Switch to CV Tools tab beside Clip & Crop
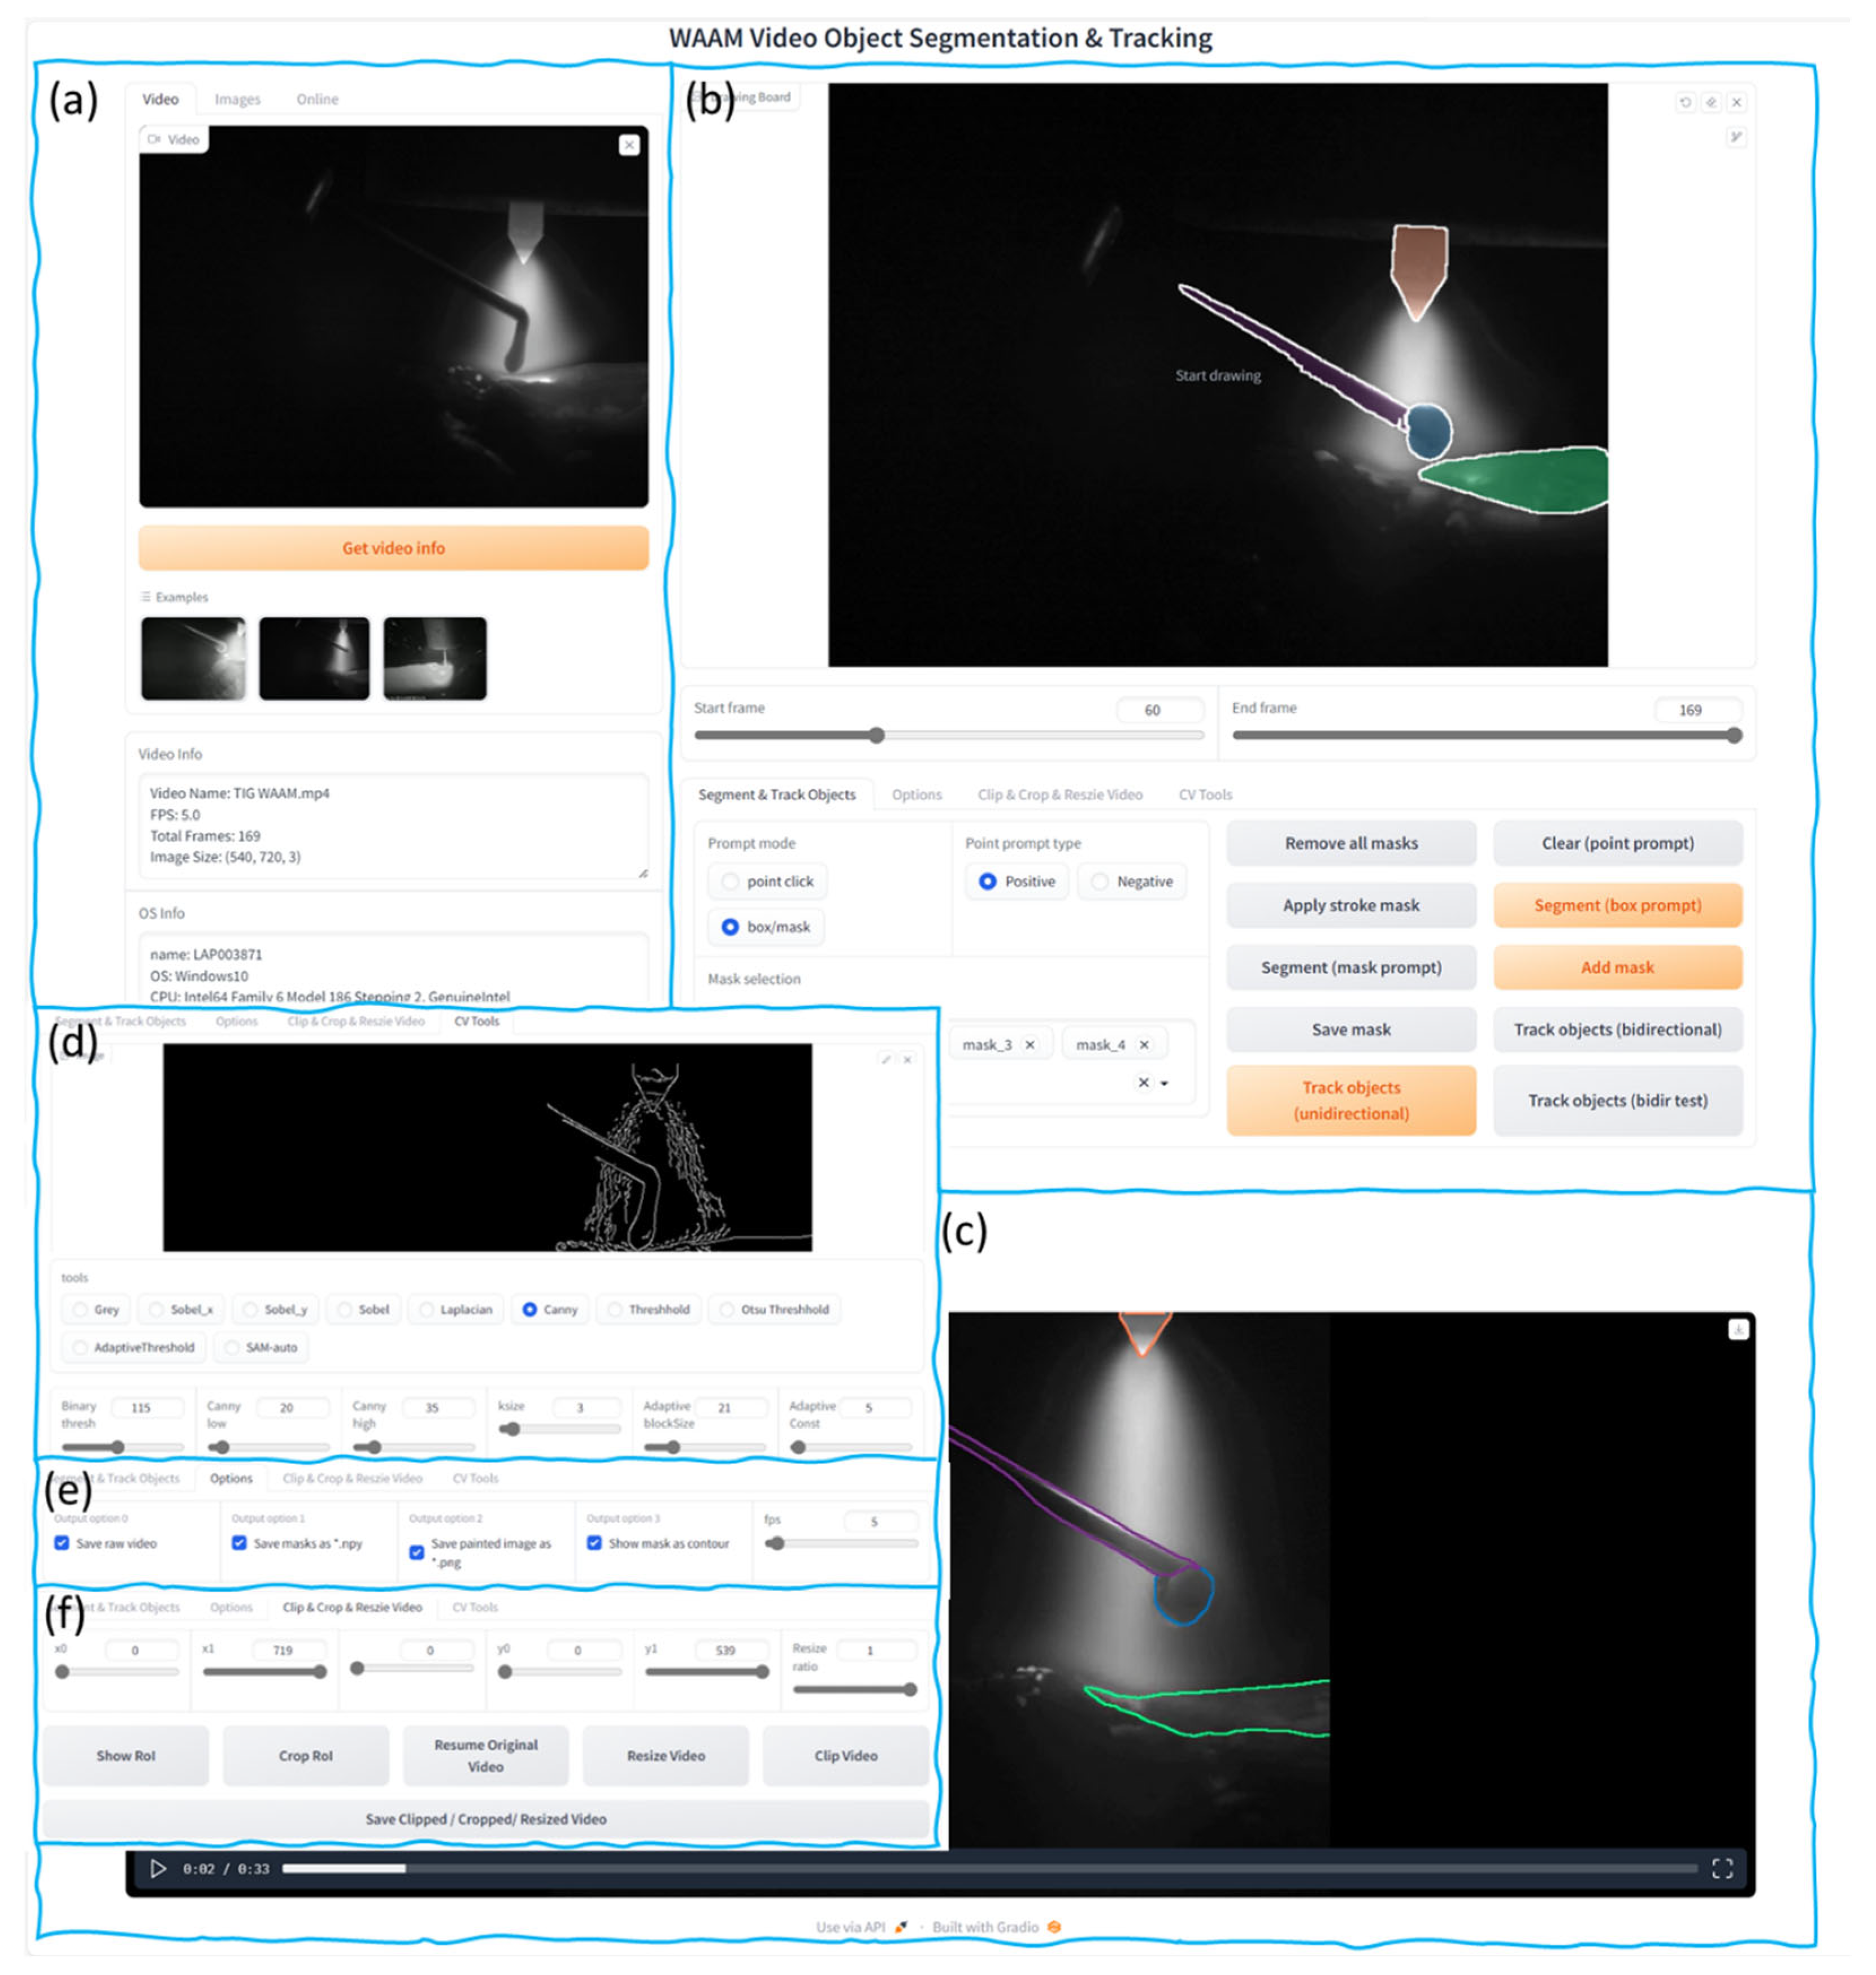The image size is (1876, 1975). coord(1205,794)
